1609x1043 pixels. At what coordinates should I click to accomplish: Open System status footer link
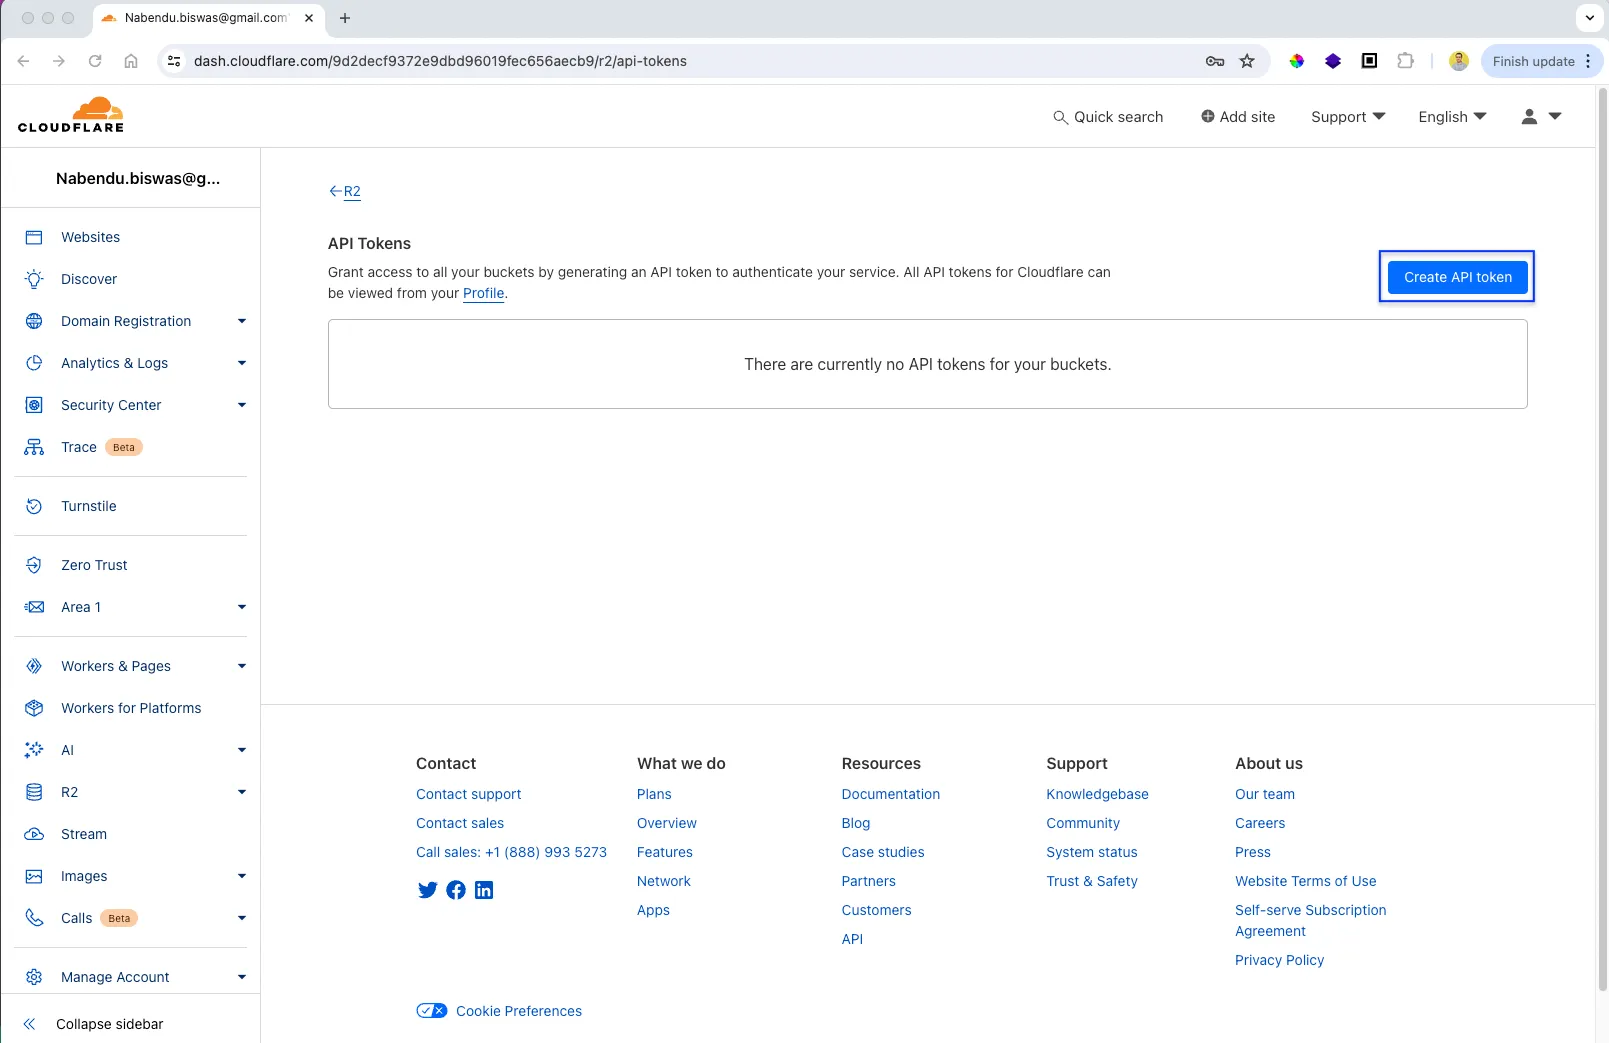[x=1092, y=852]
